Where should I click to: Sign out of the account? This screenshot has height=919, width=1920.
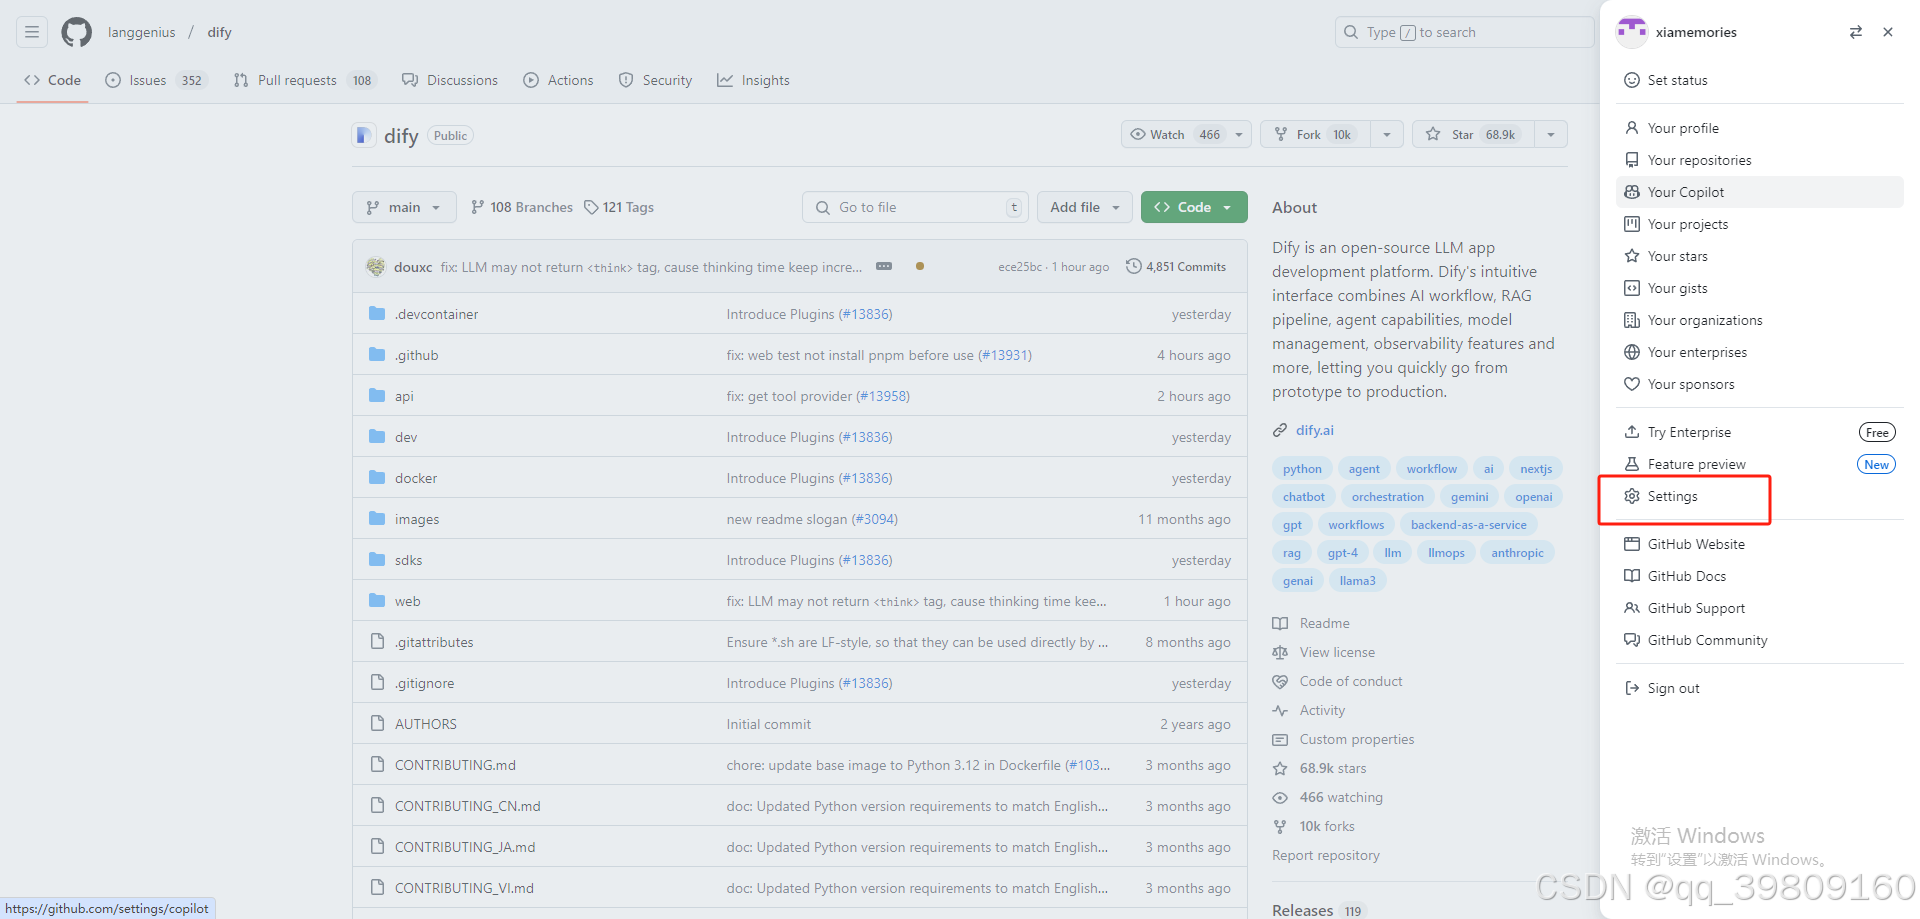(1760, 688)
